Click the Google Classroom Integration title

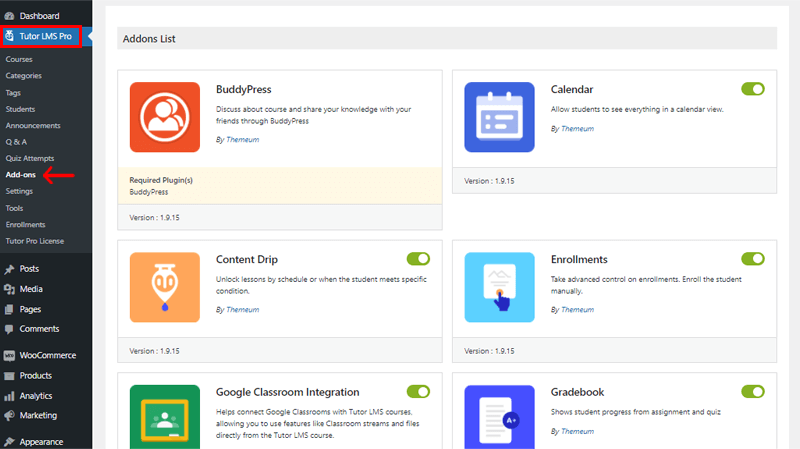[288, 392]
